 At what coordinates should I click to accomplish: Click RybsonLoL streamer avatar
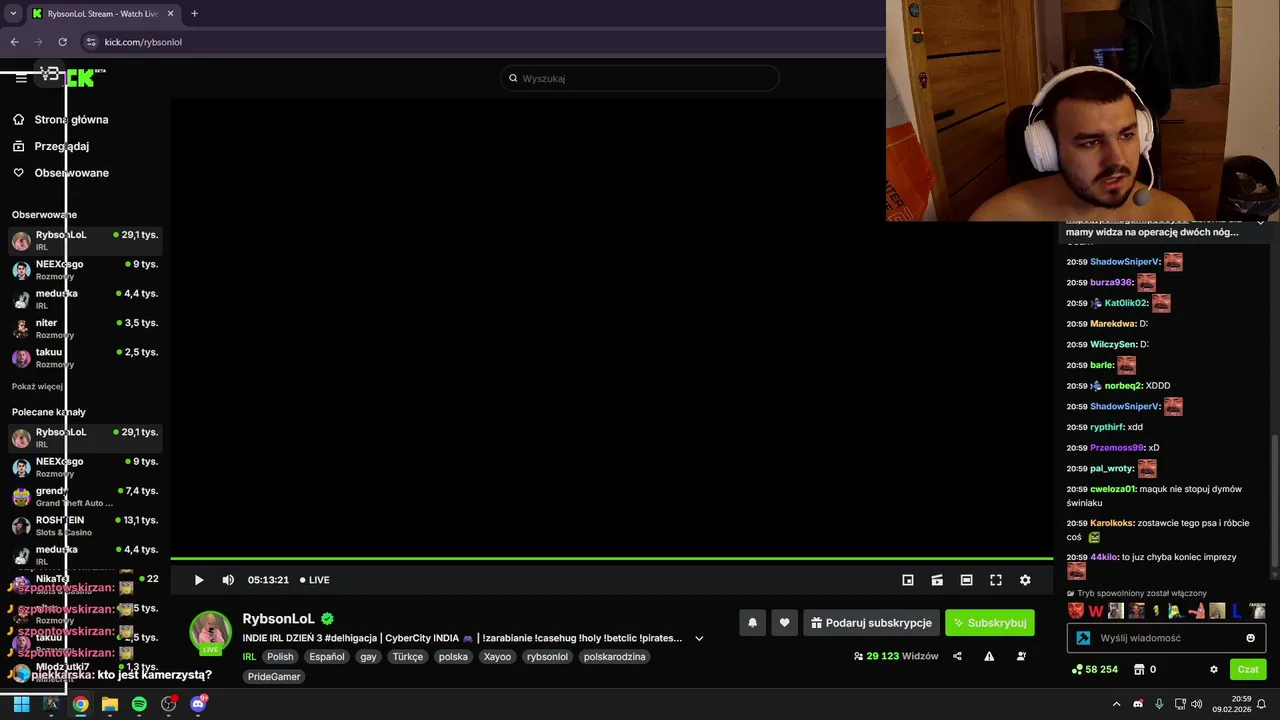coord(211,632)
